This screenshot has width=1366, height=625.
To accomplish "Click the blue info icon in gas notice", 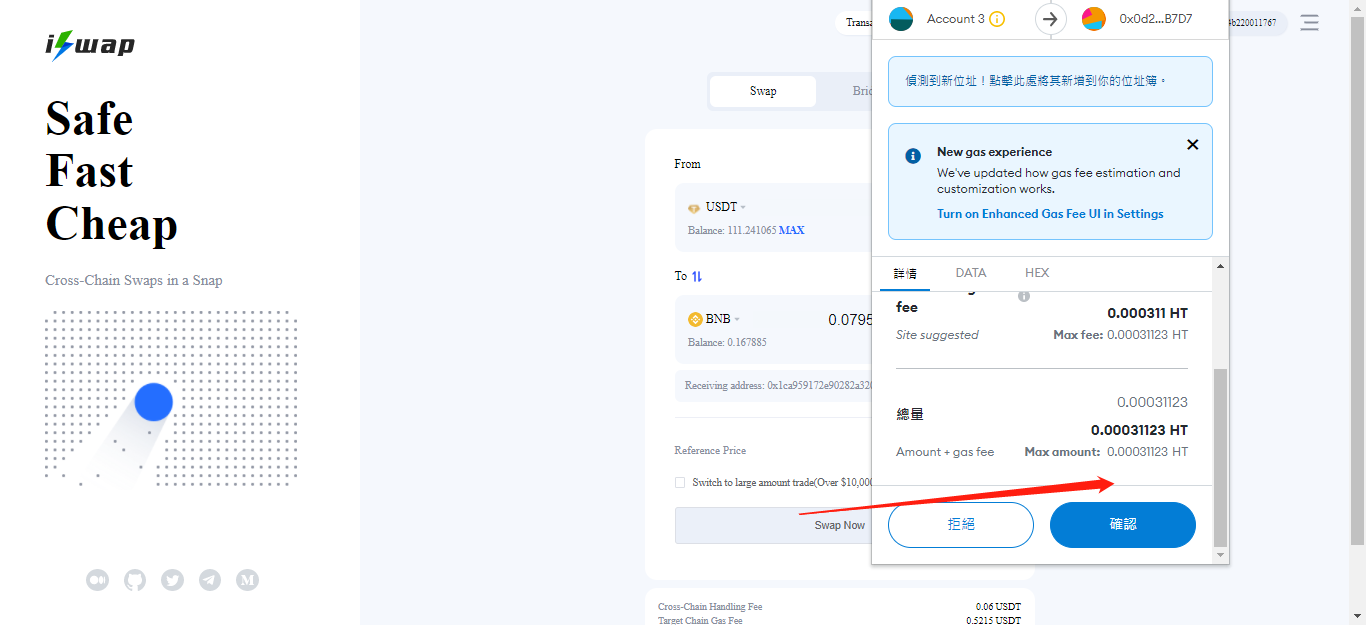I will click(x=913, y=156).
